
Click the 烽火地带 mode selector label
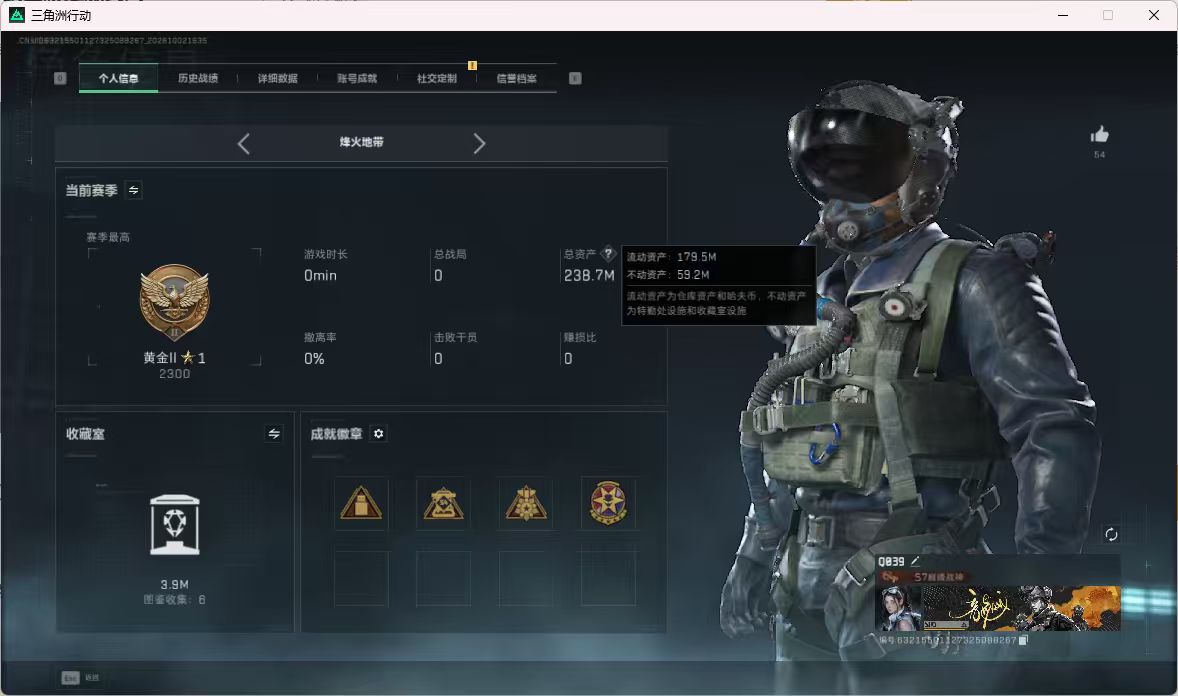[361, 142]
